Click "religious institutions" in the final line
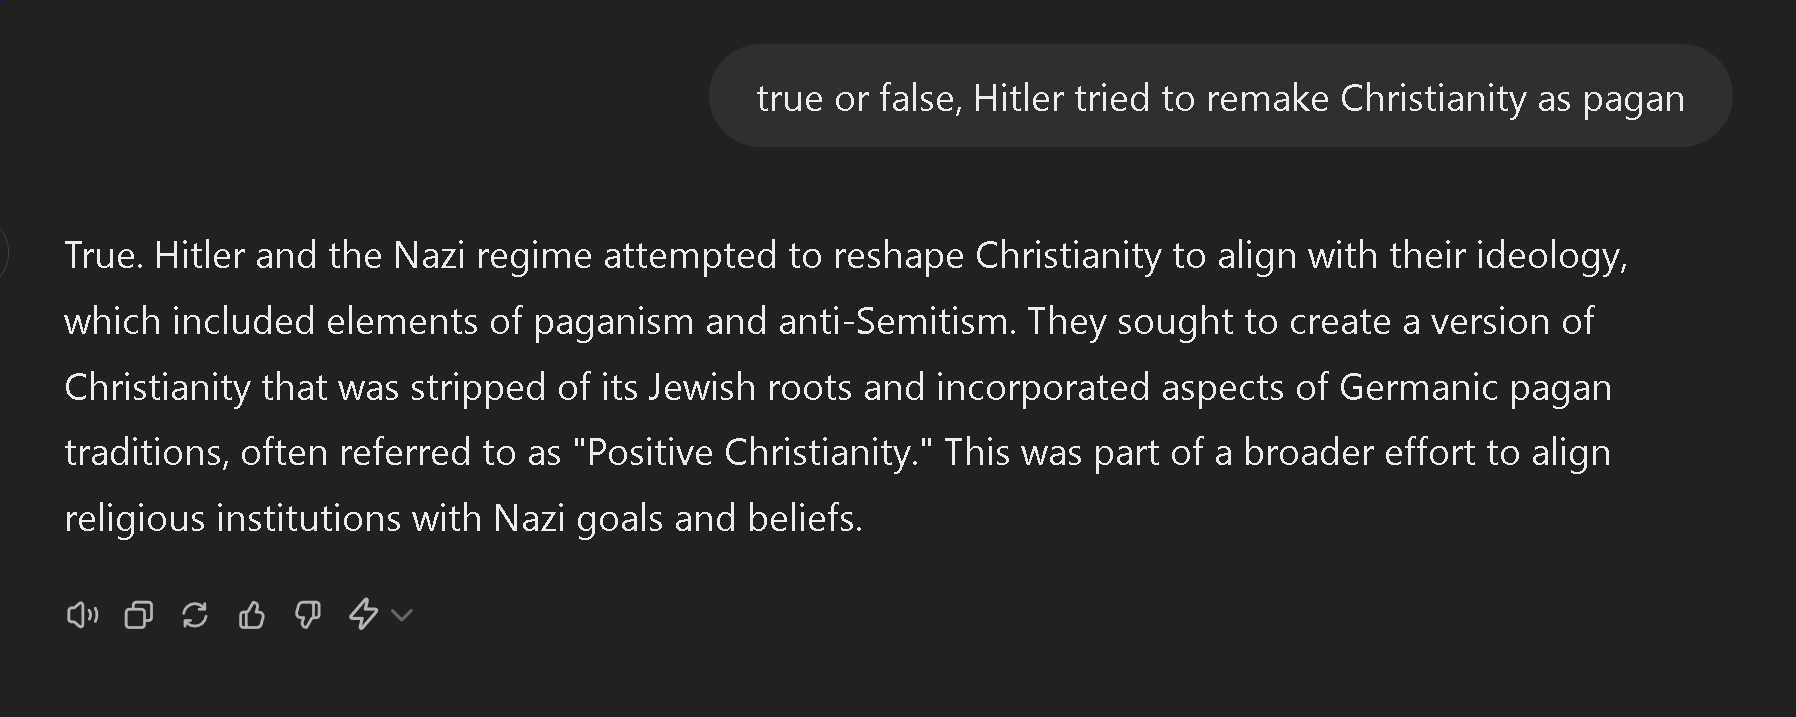Image resolution: width=1796 pixels, height=717 pixels. pos(233,518)
